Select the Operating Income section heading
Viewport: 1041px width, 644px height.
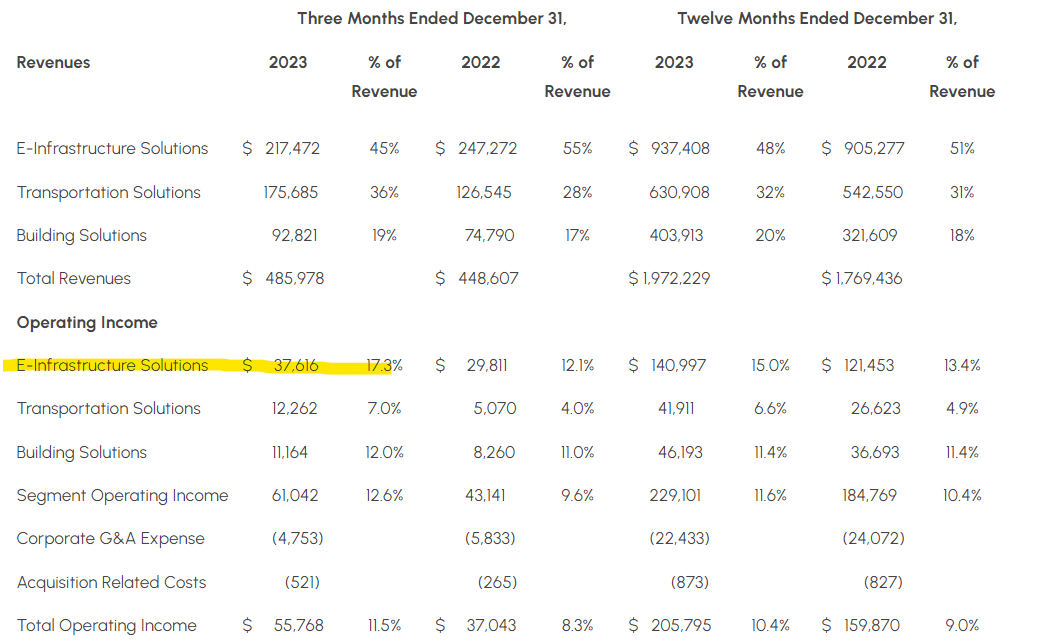point(87,323)
